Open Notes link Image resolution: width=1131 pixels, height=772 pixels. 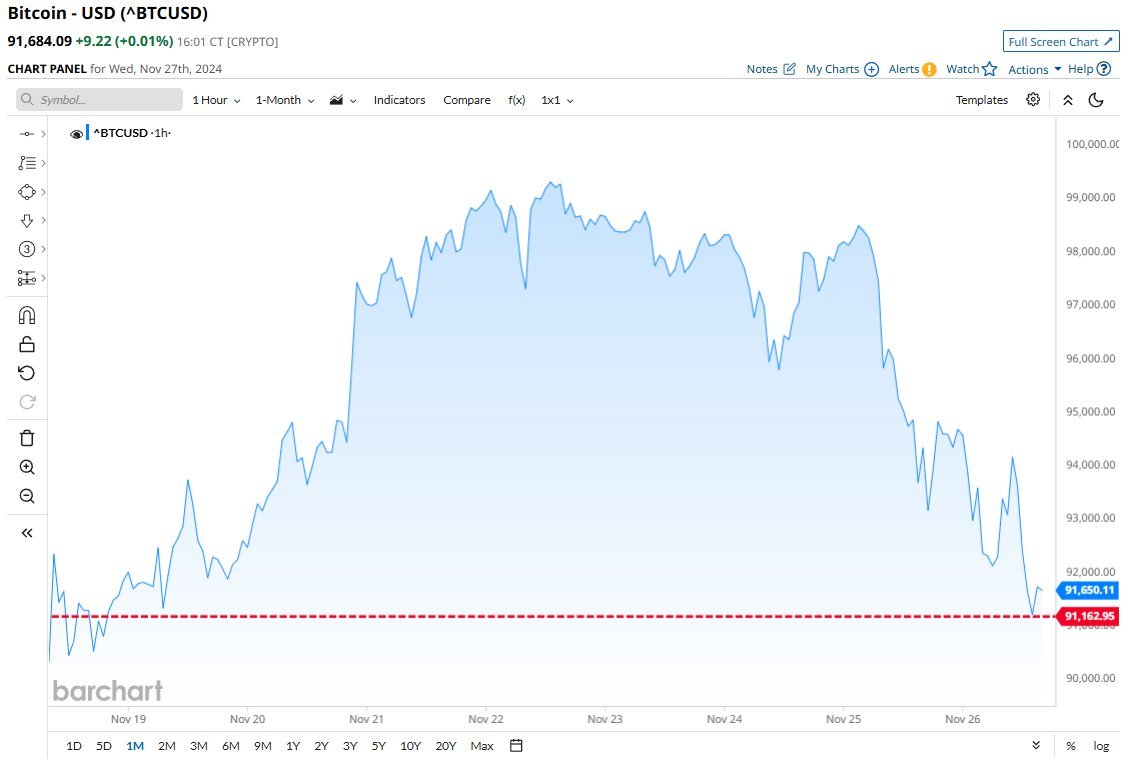click(771, 69)
